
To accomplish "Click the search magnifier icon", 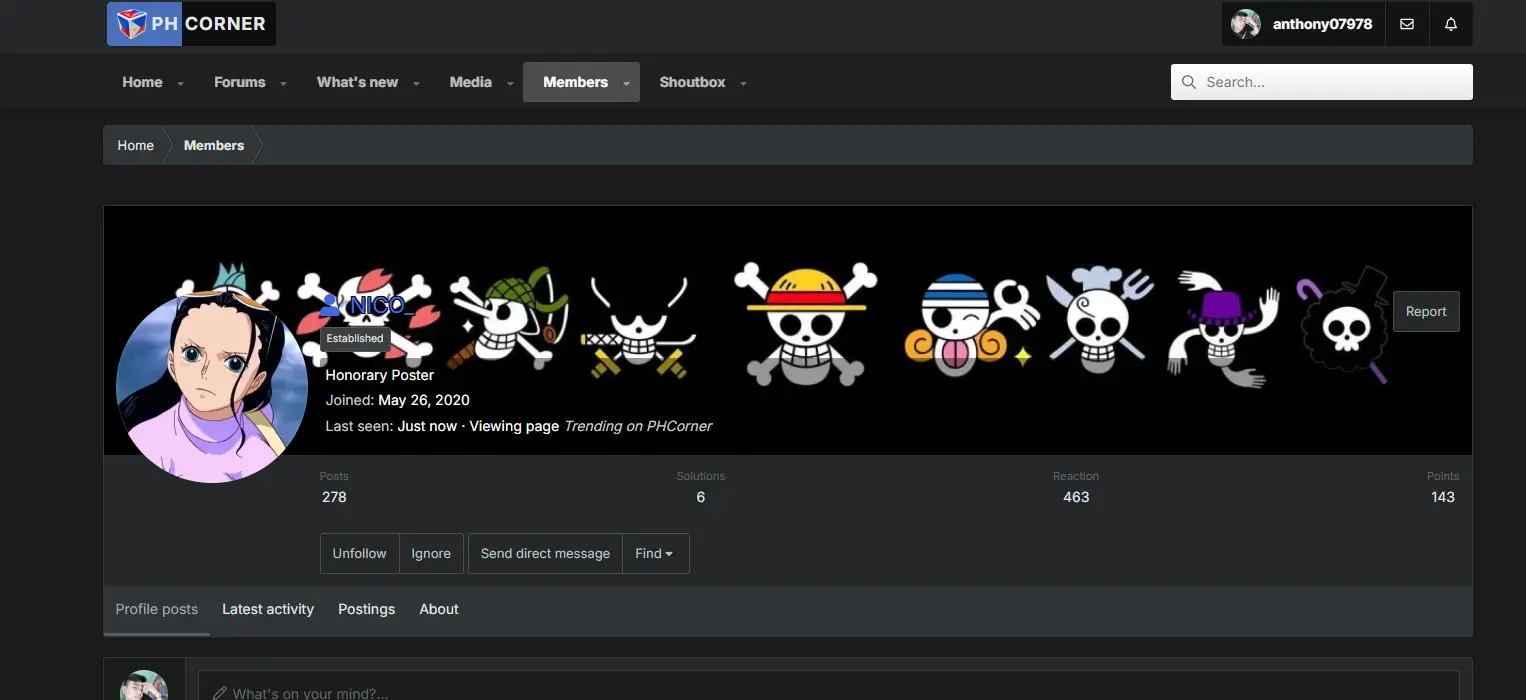I will pos(1189,82).
